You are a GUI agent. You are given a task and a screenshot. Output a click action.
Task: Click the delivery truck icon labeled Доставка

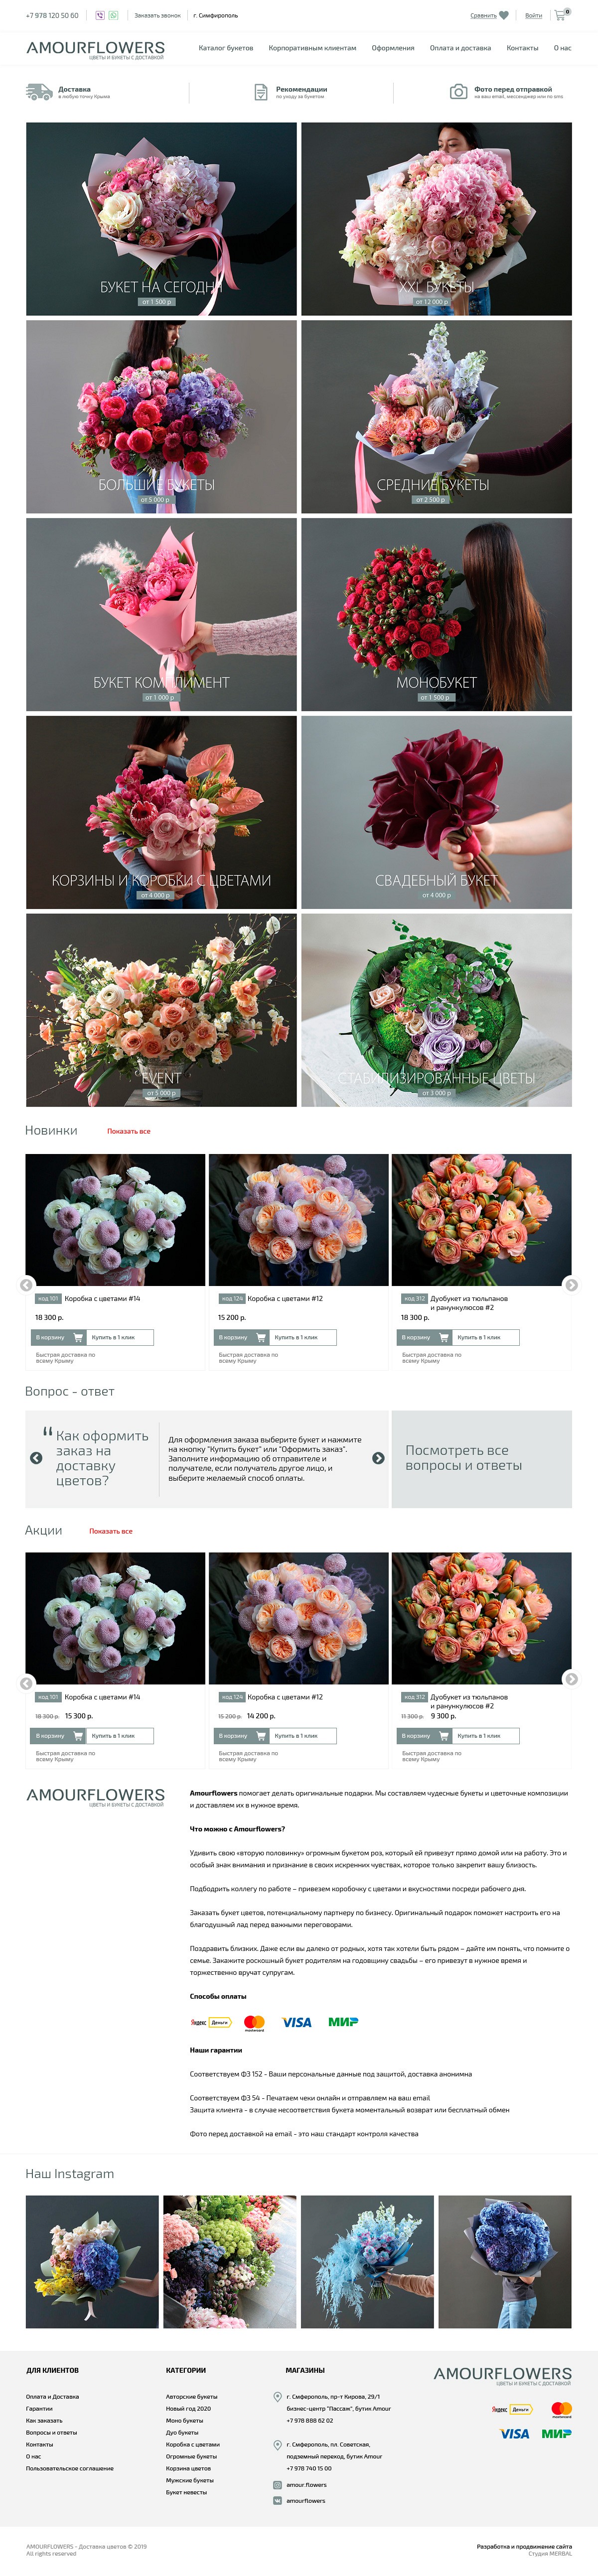pos(39,92)
